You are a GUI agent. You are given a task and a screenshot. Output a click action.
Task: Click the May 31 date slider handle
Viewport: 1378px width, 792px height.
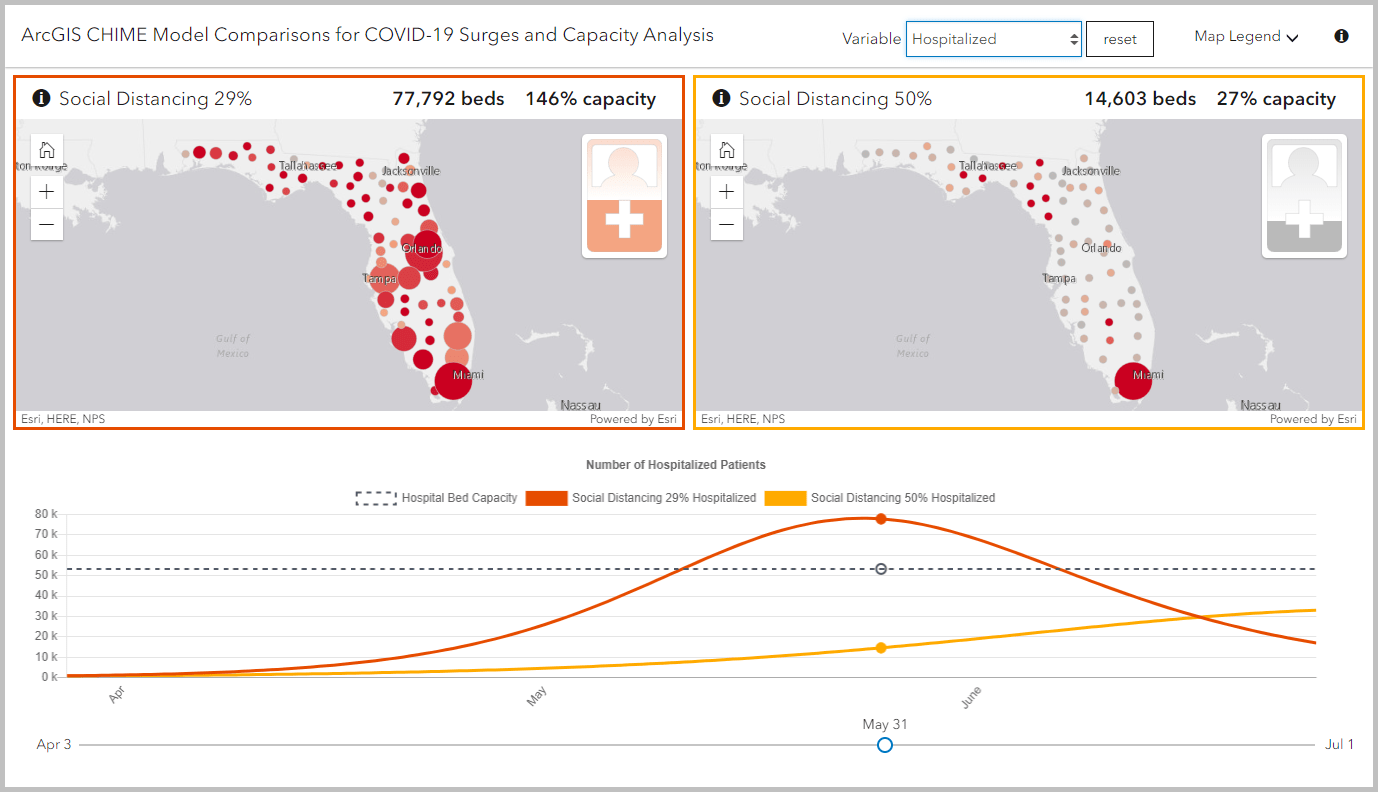tap(884, 744)
